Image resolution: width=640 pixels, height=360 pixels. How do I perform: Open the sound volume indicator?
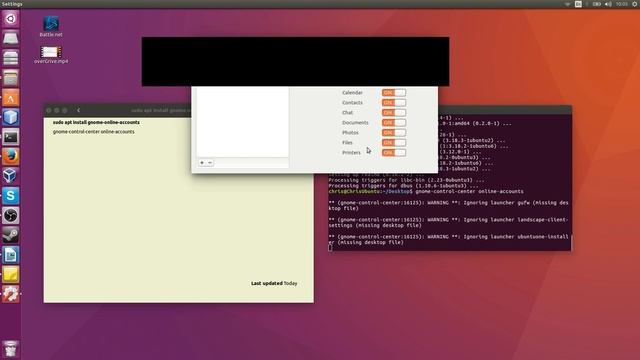tap(608, 4)
